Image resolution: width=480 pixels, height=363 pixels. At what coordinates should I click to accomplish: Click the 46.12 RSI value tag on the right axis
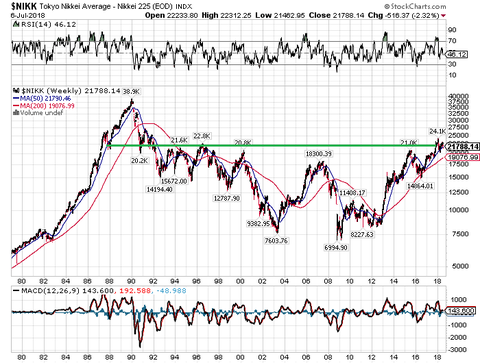click(458, 54)
